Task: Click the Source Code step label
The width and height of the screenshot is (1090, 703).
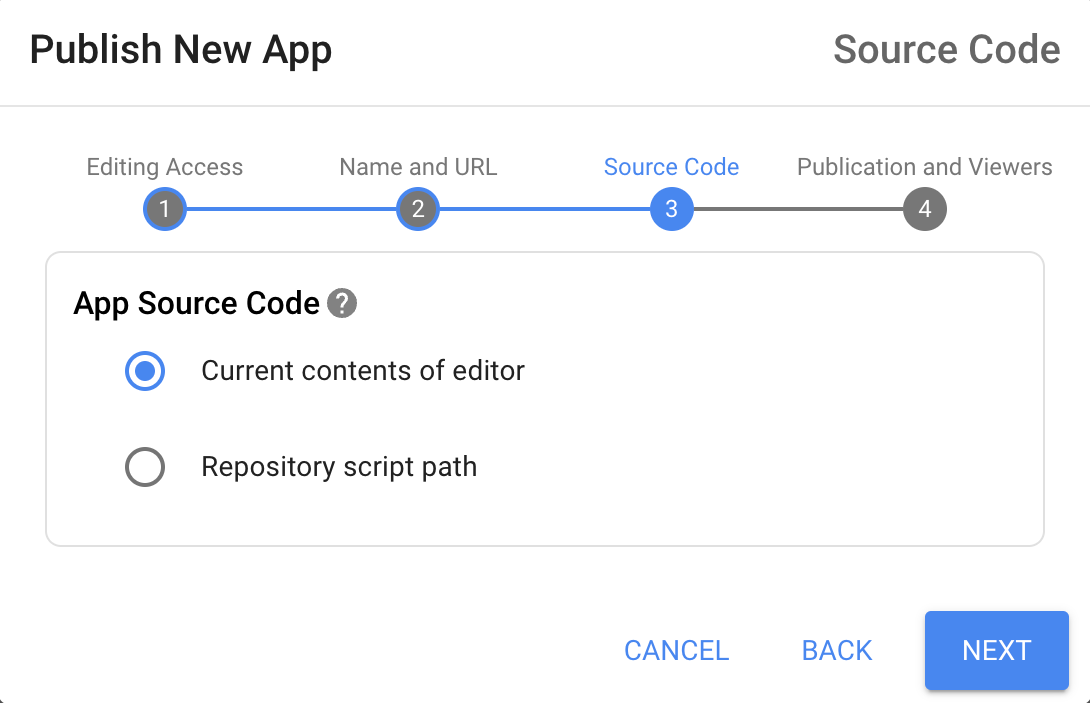Action: coord(671,167)
